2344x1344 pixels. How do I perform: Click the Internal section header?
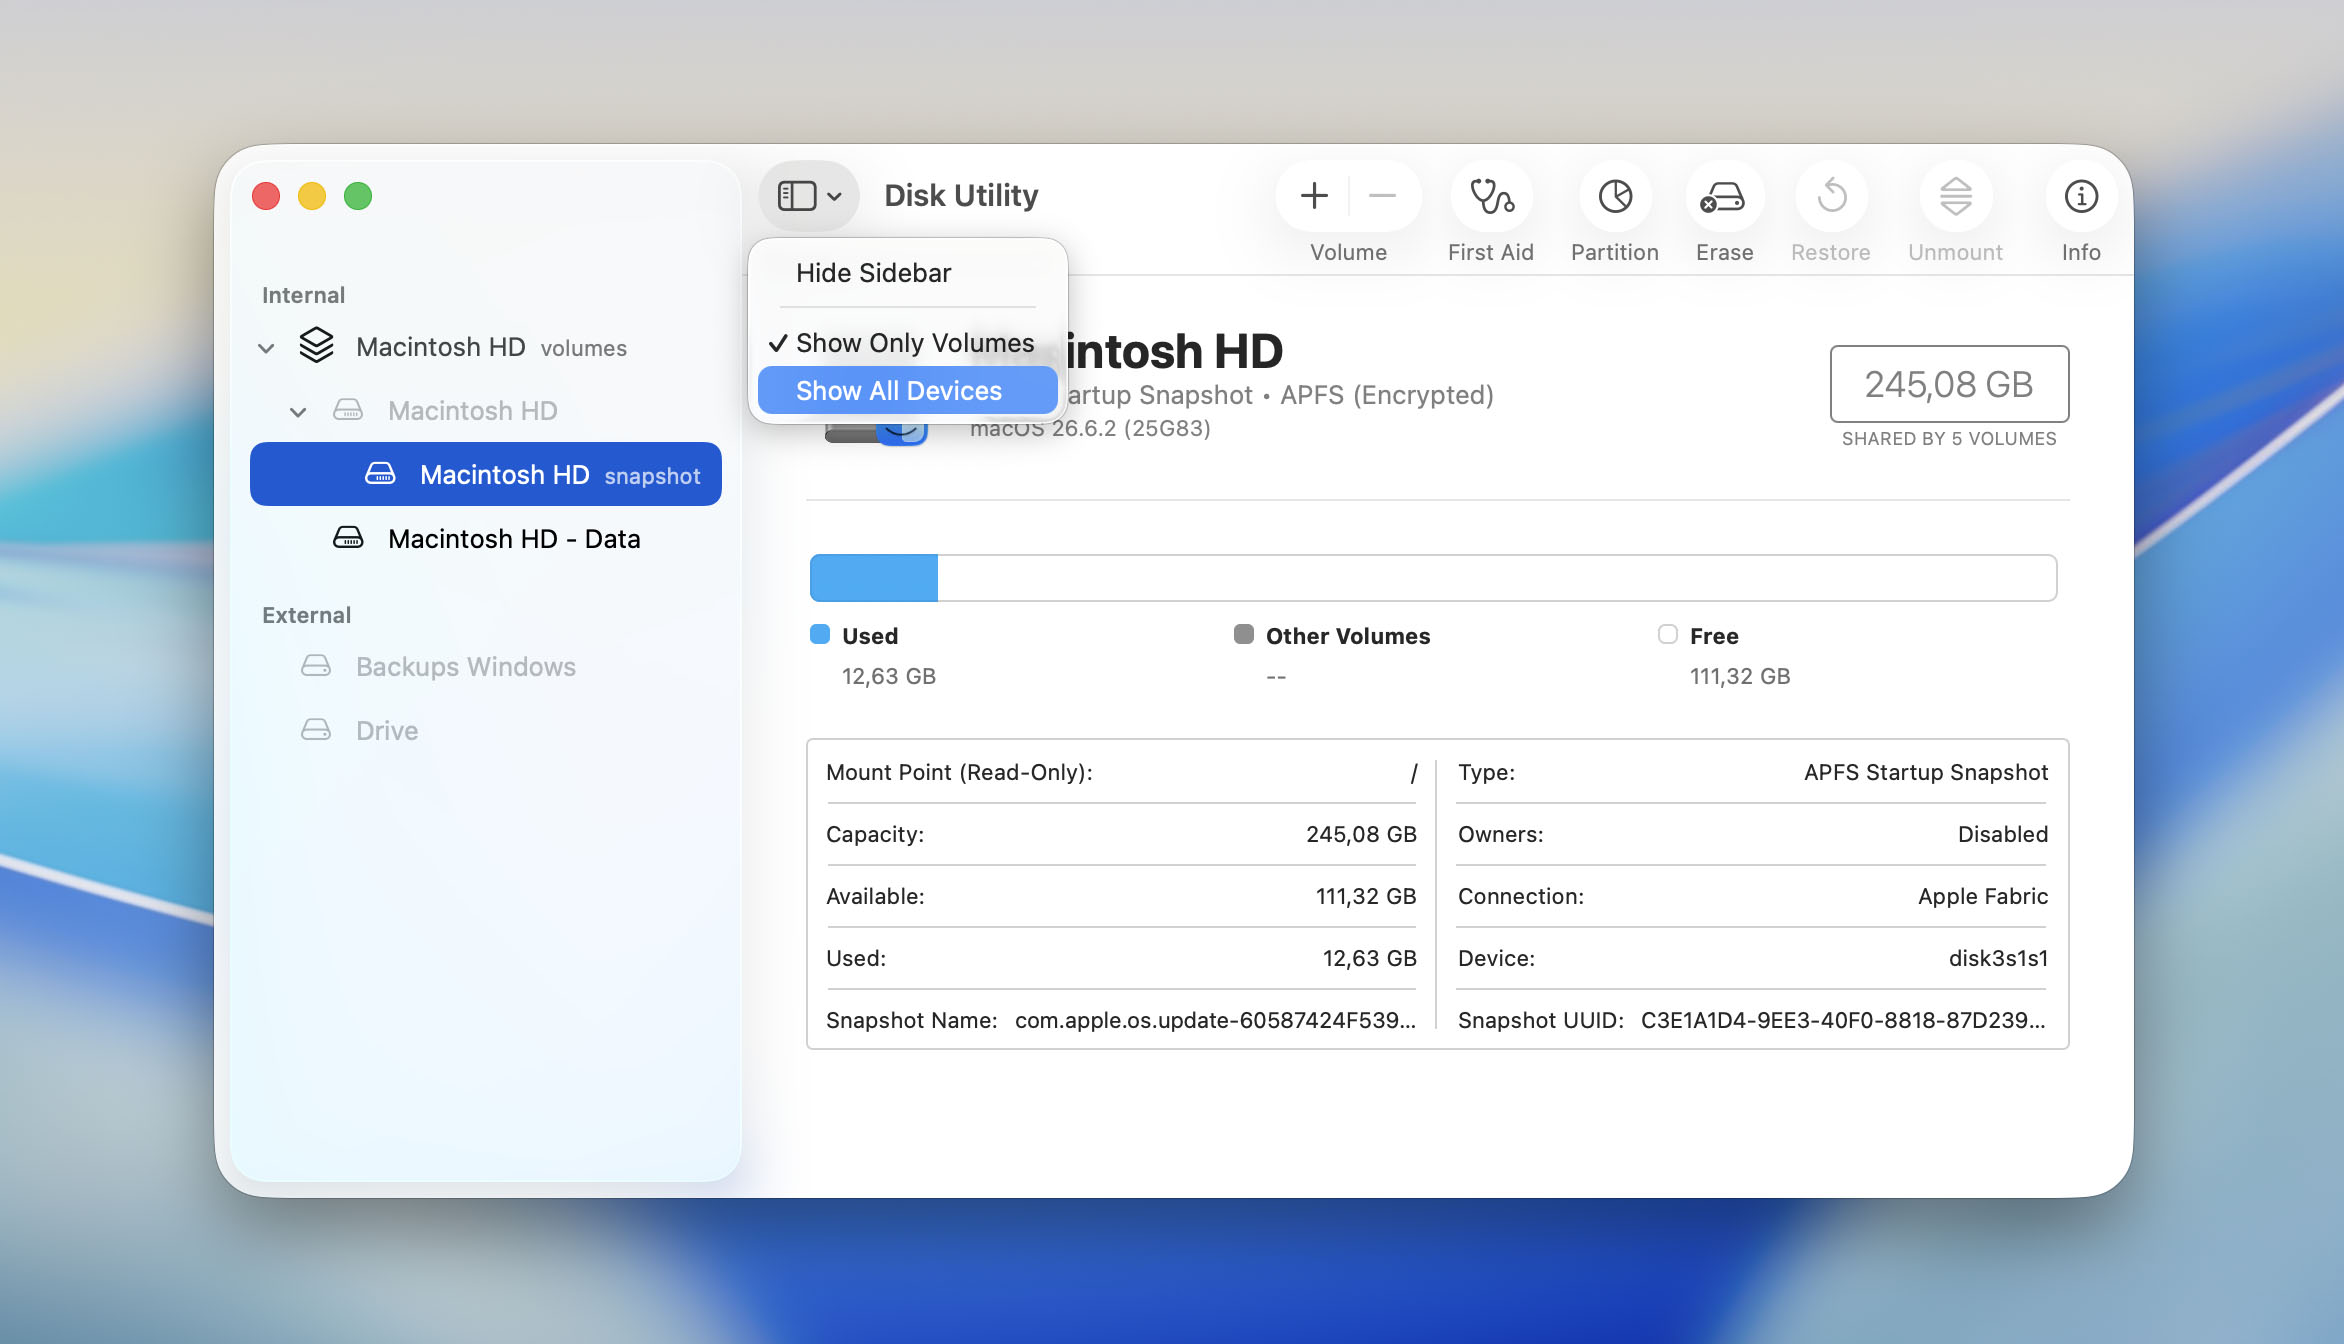303,295
